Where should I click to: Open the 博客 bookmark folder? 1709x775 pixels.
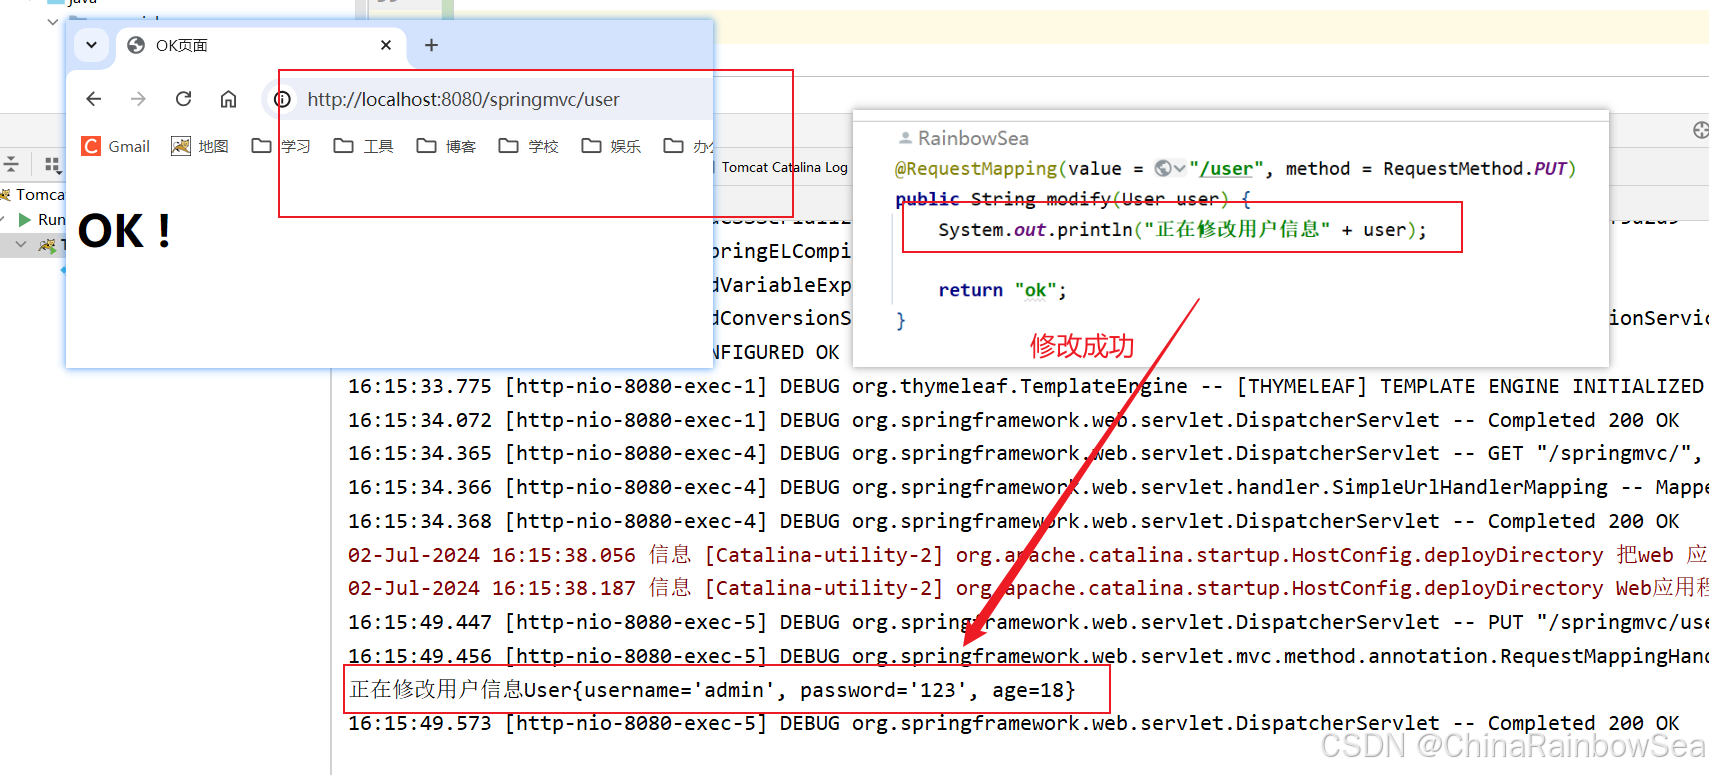click(x=446, y=146)
